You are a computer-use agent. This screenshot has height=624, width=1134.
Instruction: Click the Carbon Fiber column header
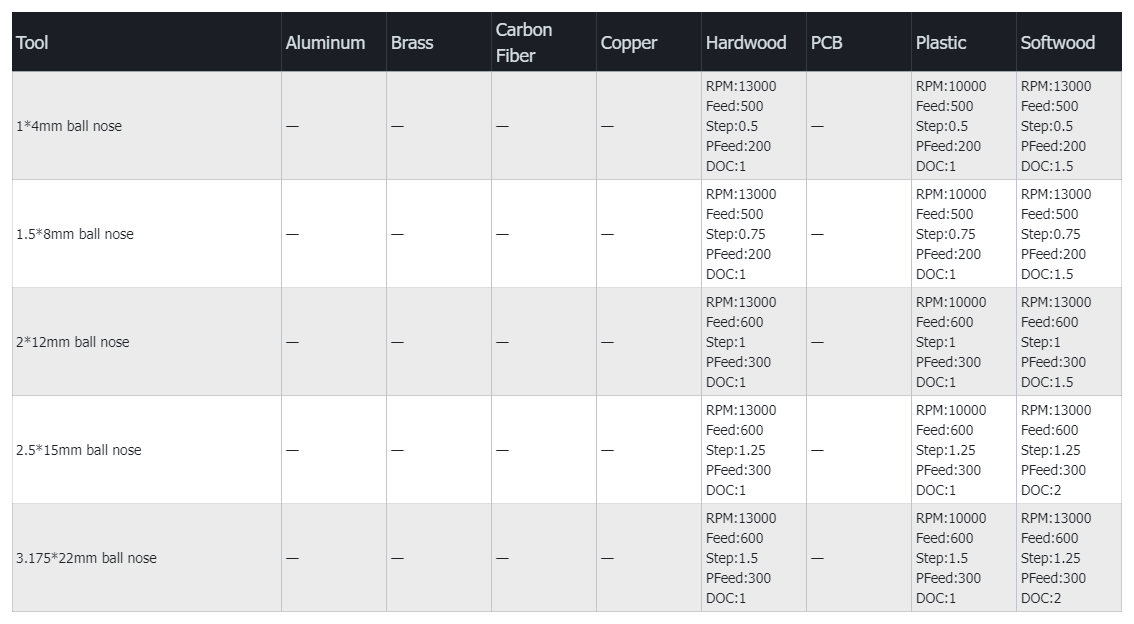[524, 43]
